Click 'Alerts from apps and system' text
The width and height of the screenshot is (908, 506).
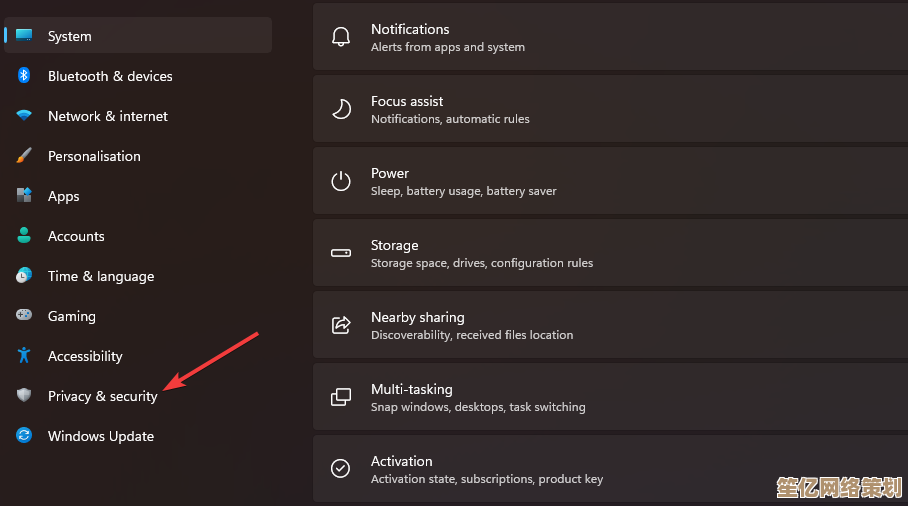[448, 47]
